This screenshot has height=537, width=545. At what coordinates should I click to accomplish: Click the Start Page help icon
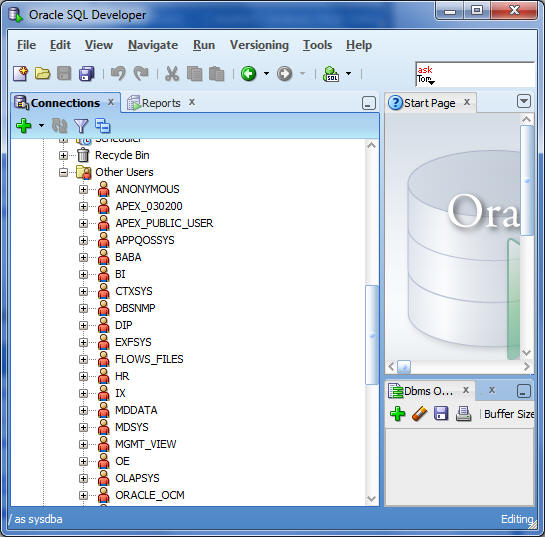click(395, 103)
